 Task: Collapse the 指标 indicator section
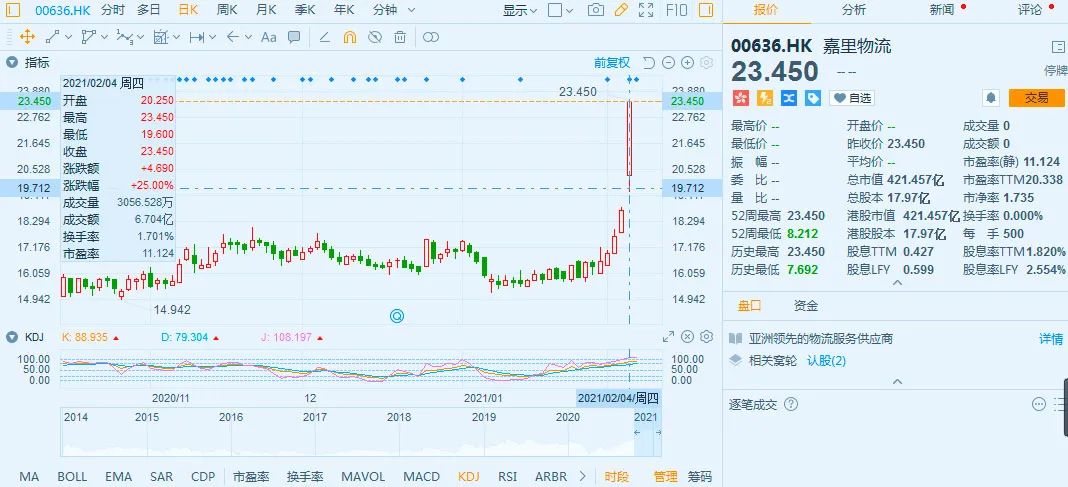[12, 63]
